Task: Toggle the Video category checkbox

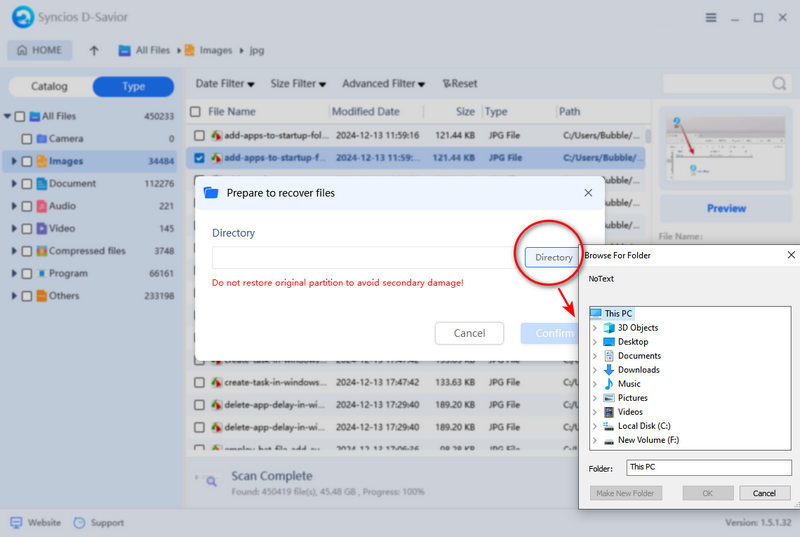Action: pos(27,228)
